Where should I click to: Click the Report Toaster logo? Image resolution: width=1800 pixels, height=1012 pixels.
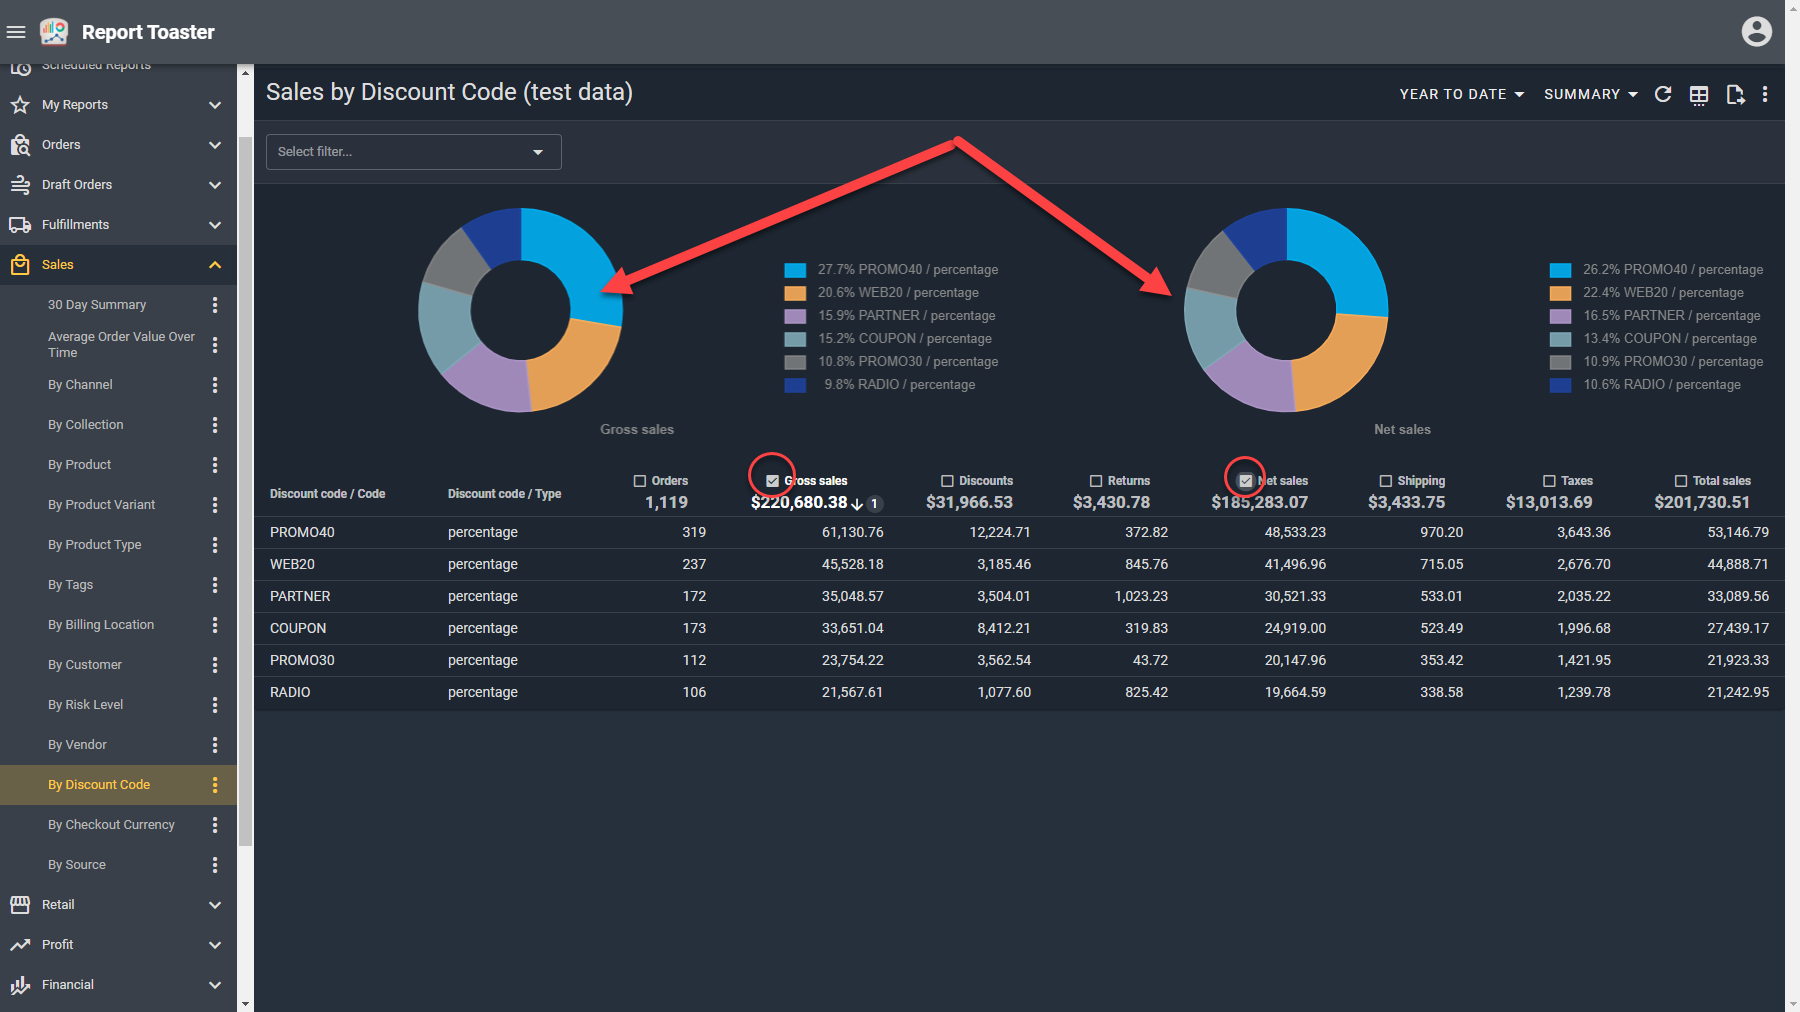tap(54, 32)
